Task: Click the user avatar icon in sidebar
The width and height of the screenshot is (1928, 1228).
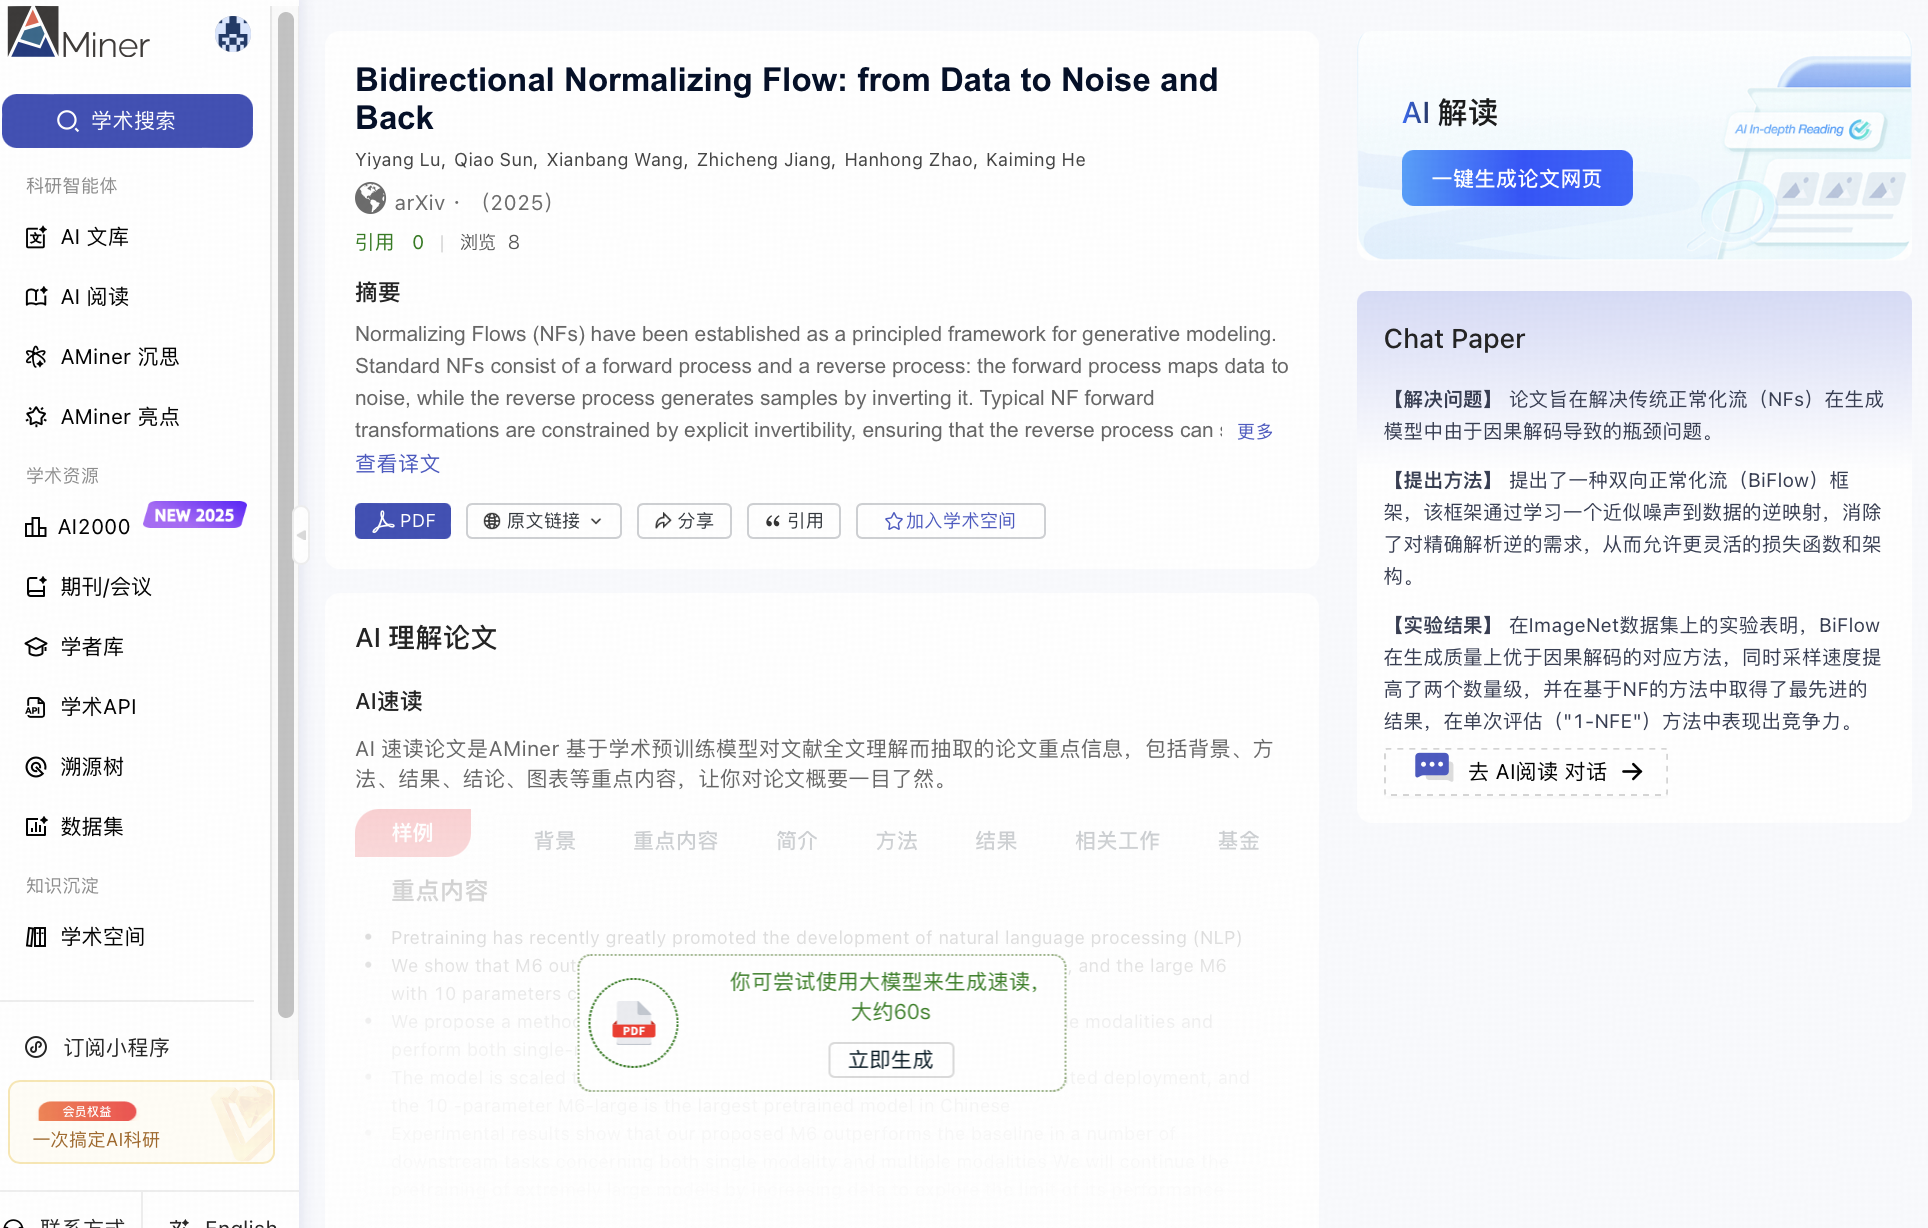Action: [x=233, y=34]
